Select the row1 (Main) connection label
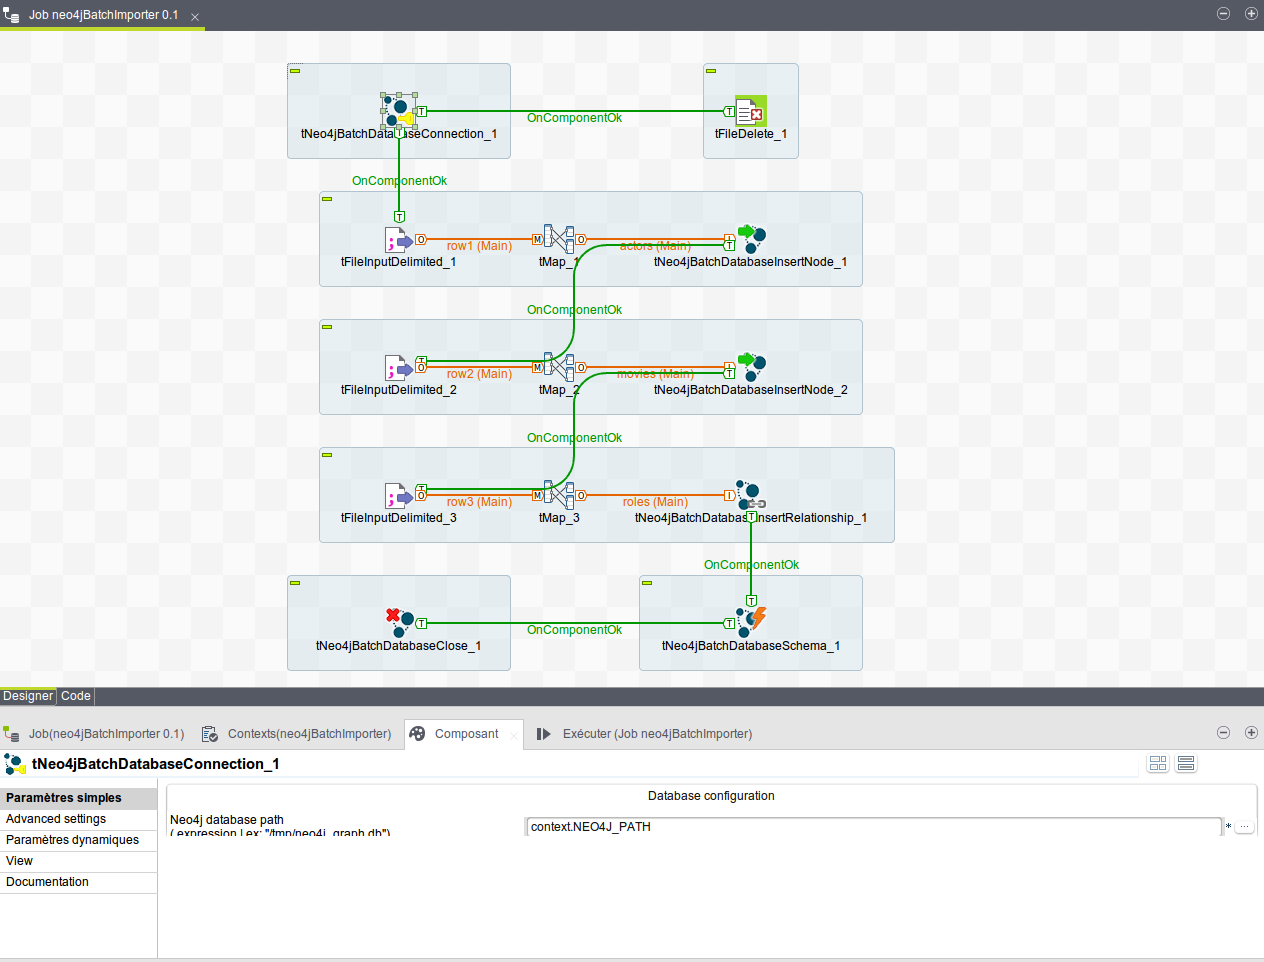 coord(479,246)
